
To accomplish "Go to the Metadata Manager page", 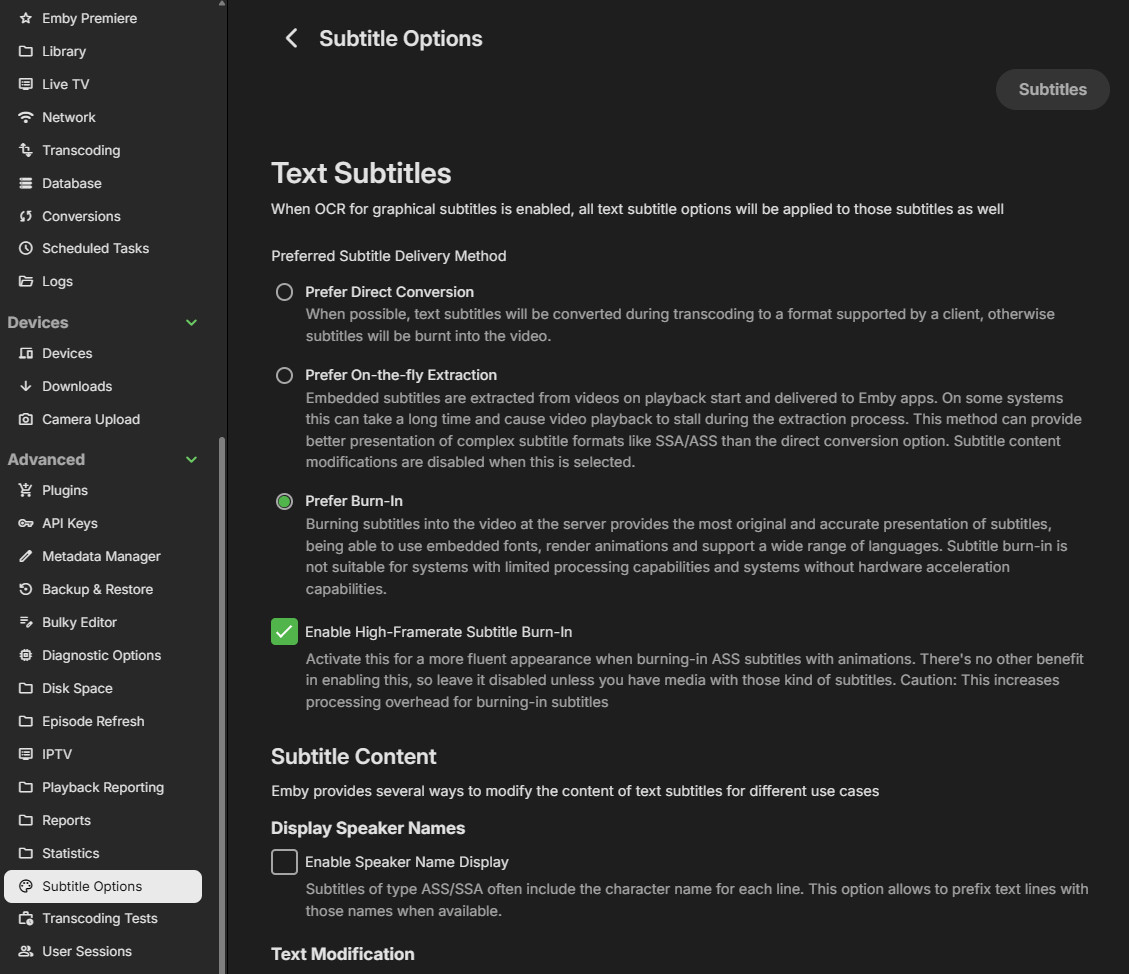I will 101,556.
